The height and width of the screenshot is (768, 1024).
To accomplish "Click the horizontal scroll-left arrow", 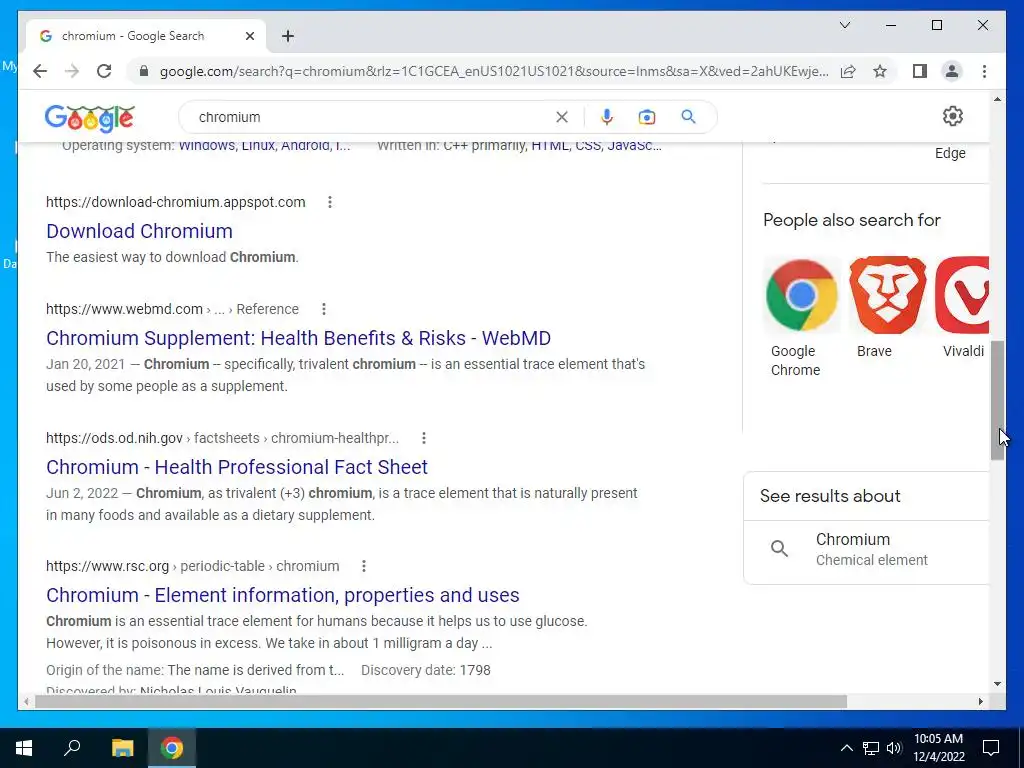I will (x=26, y=701).
